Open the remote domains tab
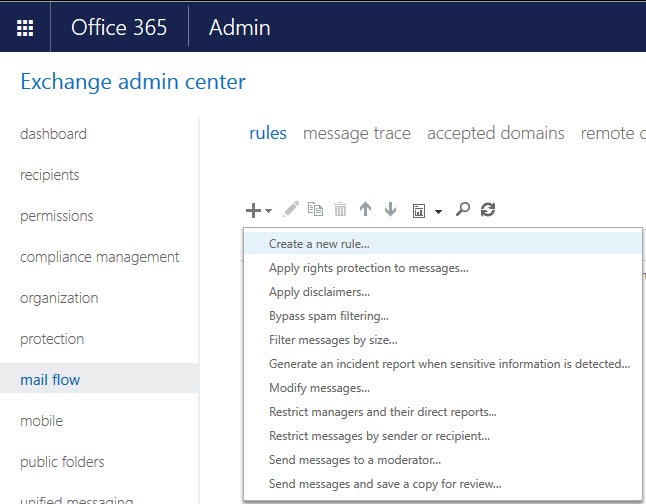Image resolution: width=646 pixels, height=504 pixels. 613,133
